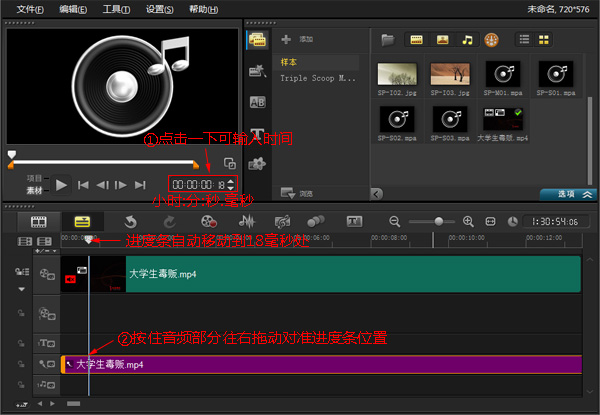Fit project in timeline window icon
The width and height of the screenshot is (600, 415).
pyautogui.click(x=490, y=221)
